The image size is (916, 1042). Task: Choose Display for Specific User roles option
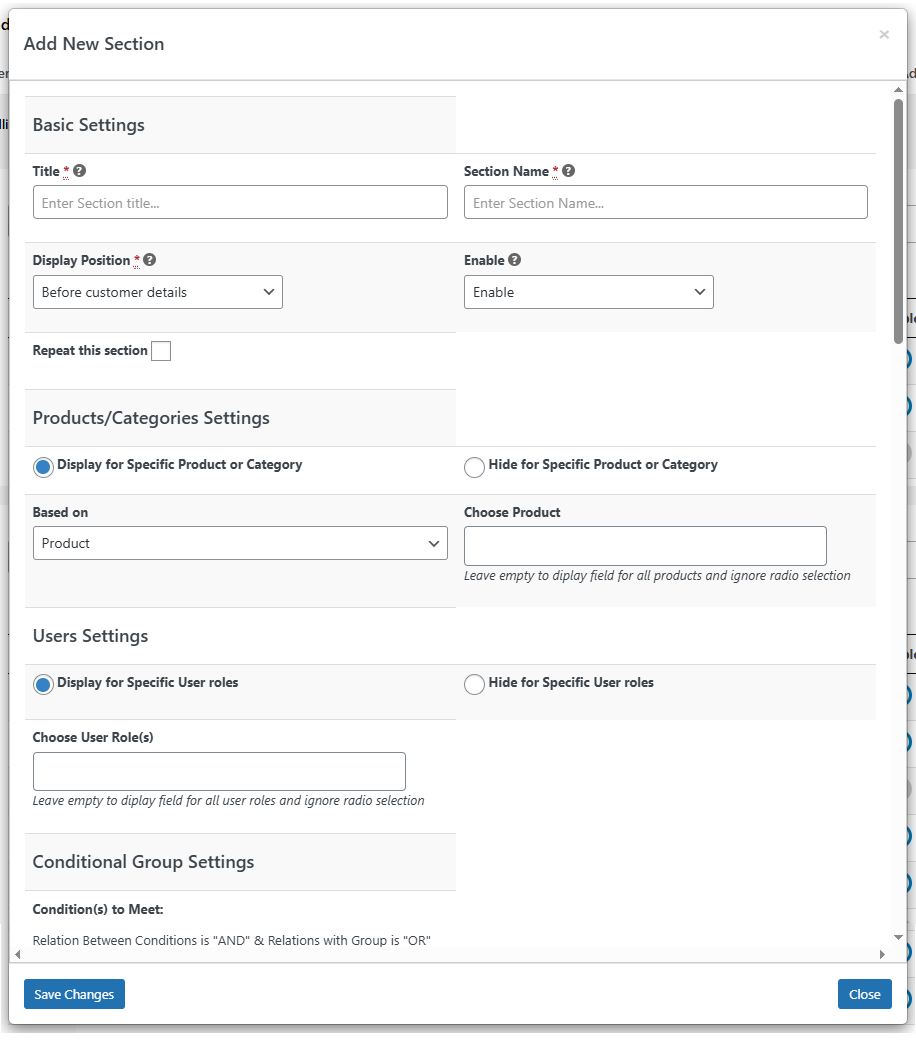44,685
